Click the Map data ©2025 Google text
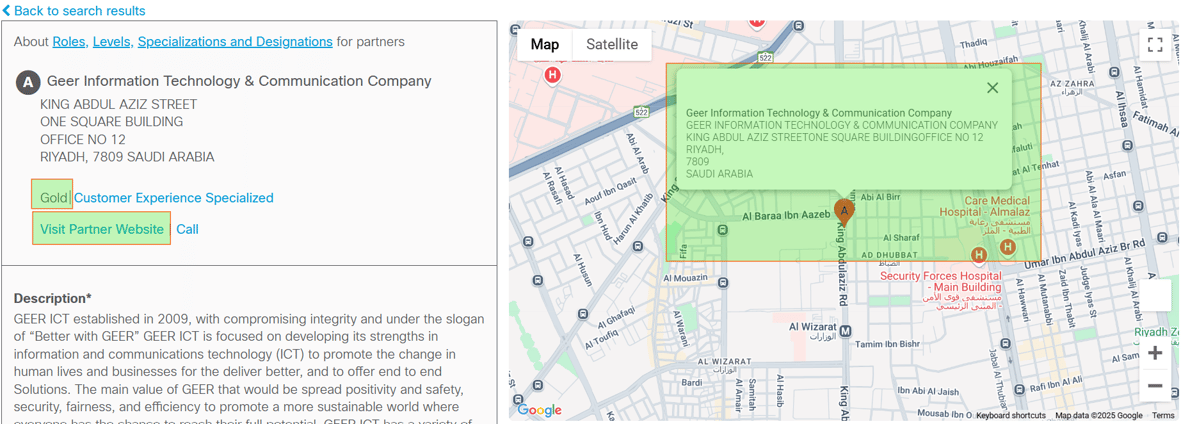1181x424 pixels. [1098, 416]
